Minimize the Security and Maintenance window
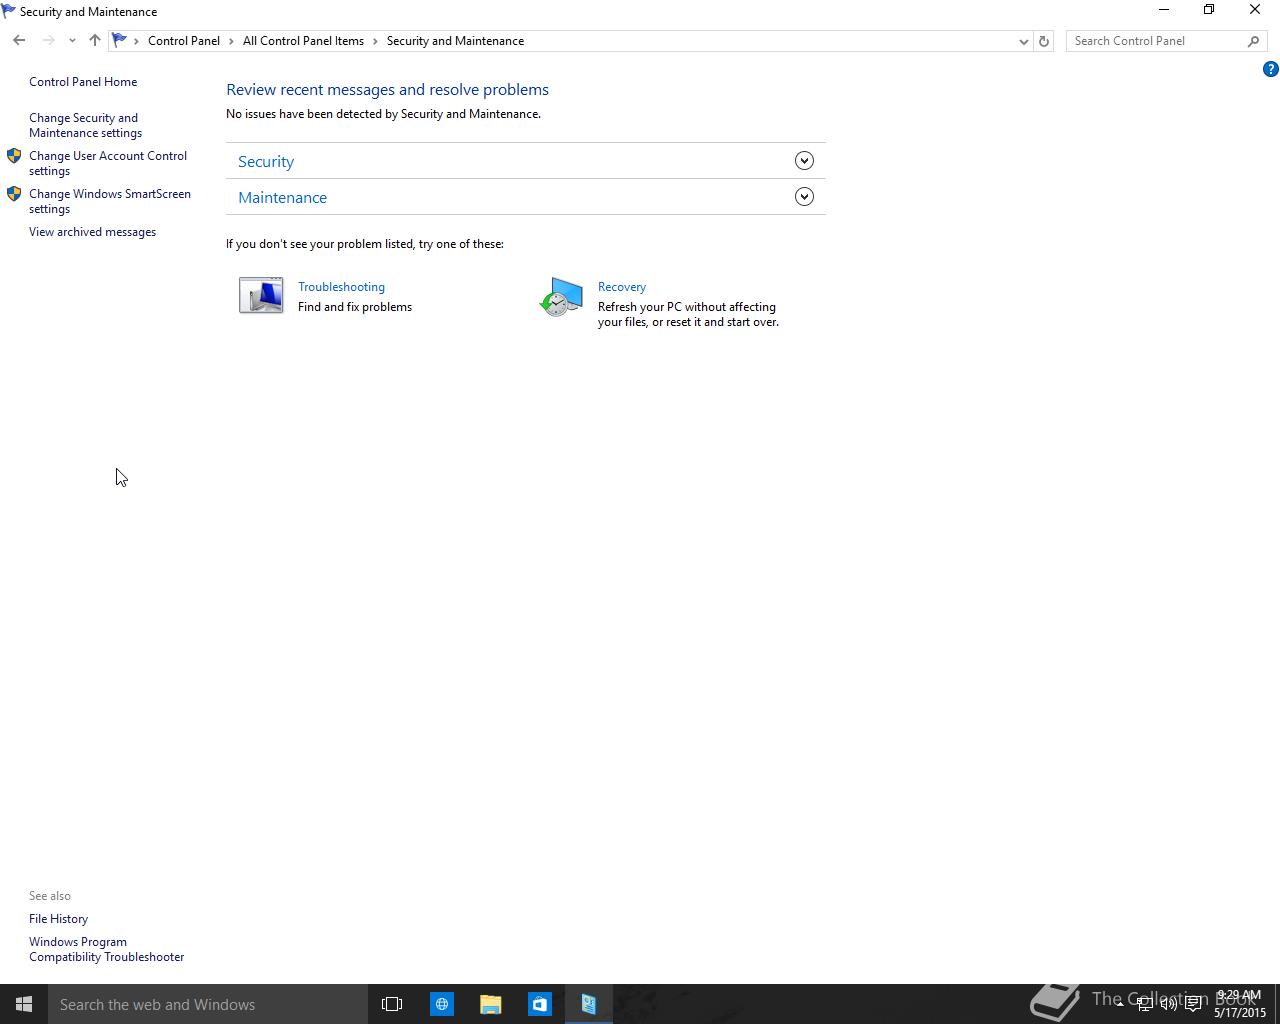1280x1024 pixels. [x=1163, y=10]
